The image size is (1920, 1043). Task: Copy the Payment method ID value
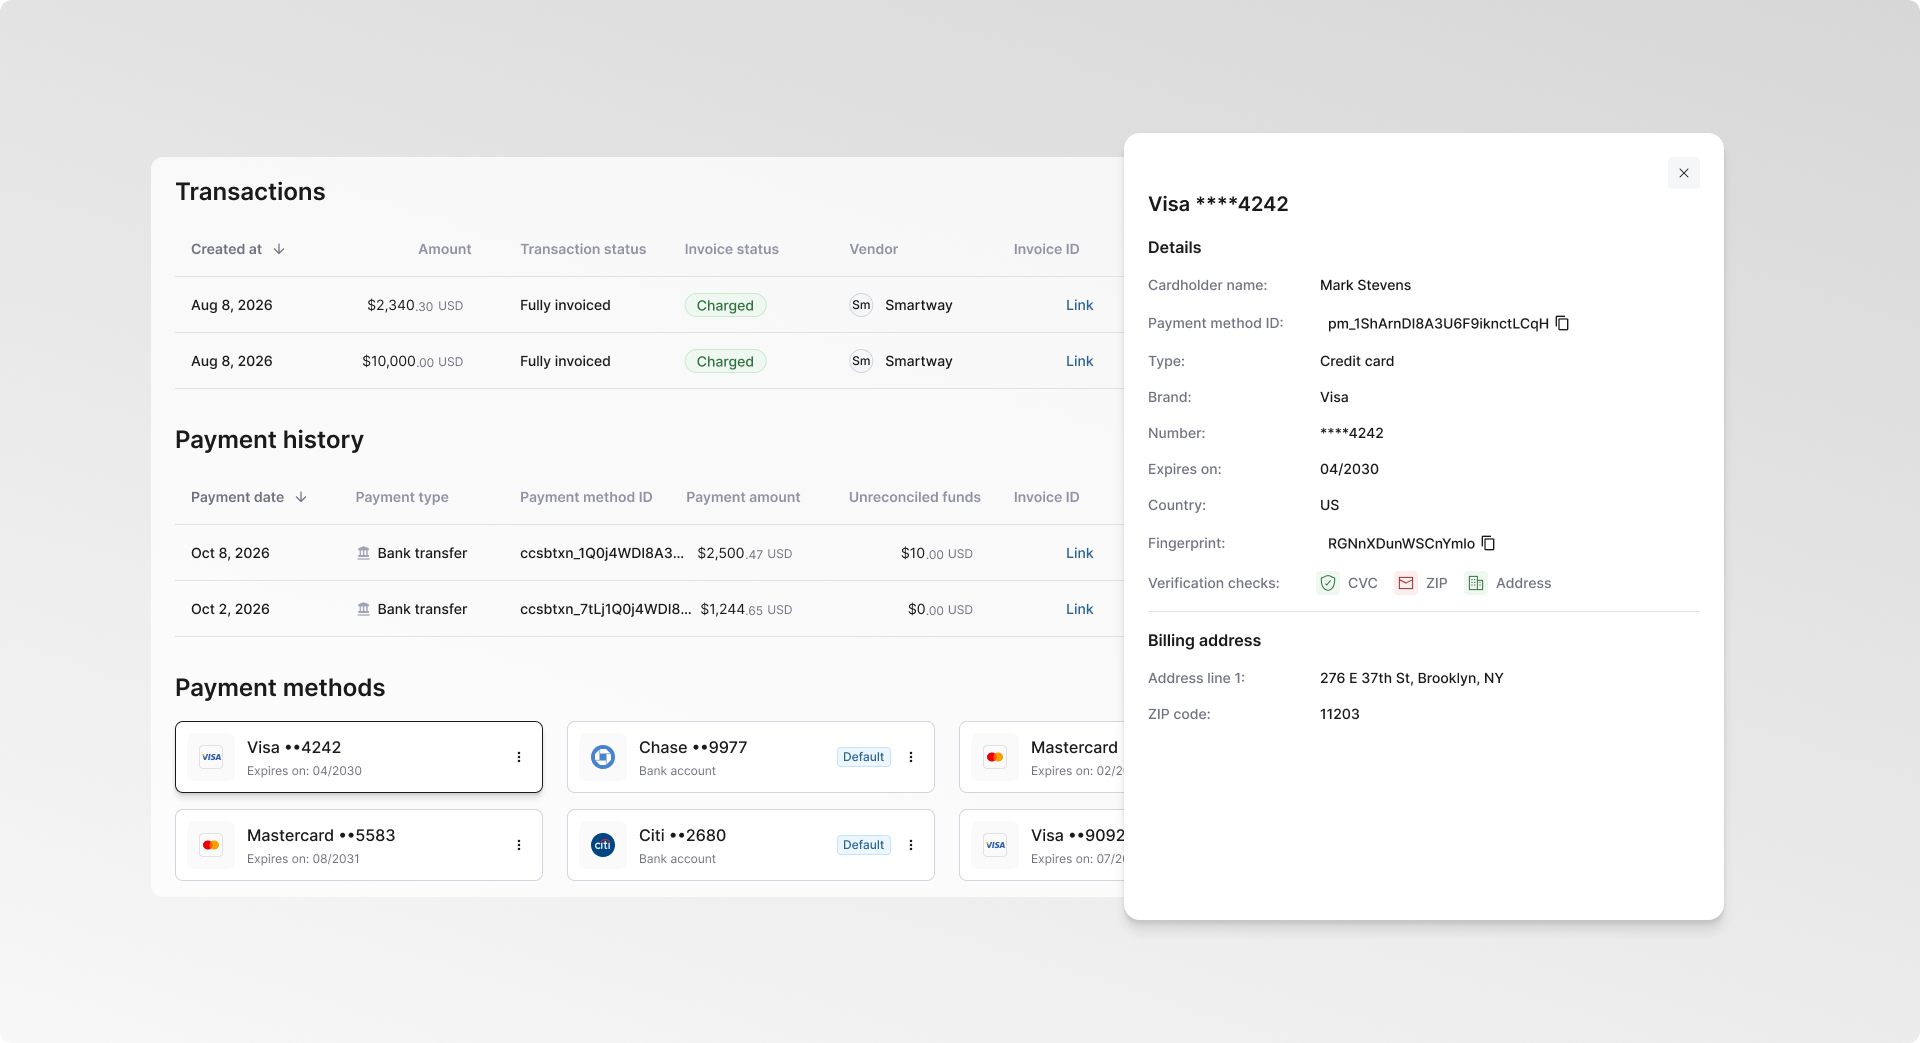click(x=1562, y=323)
